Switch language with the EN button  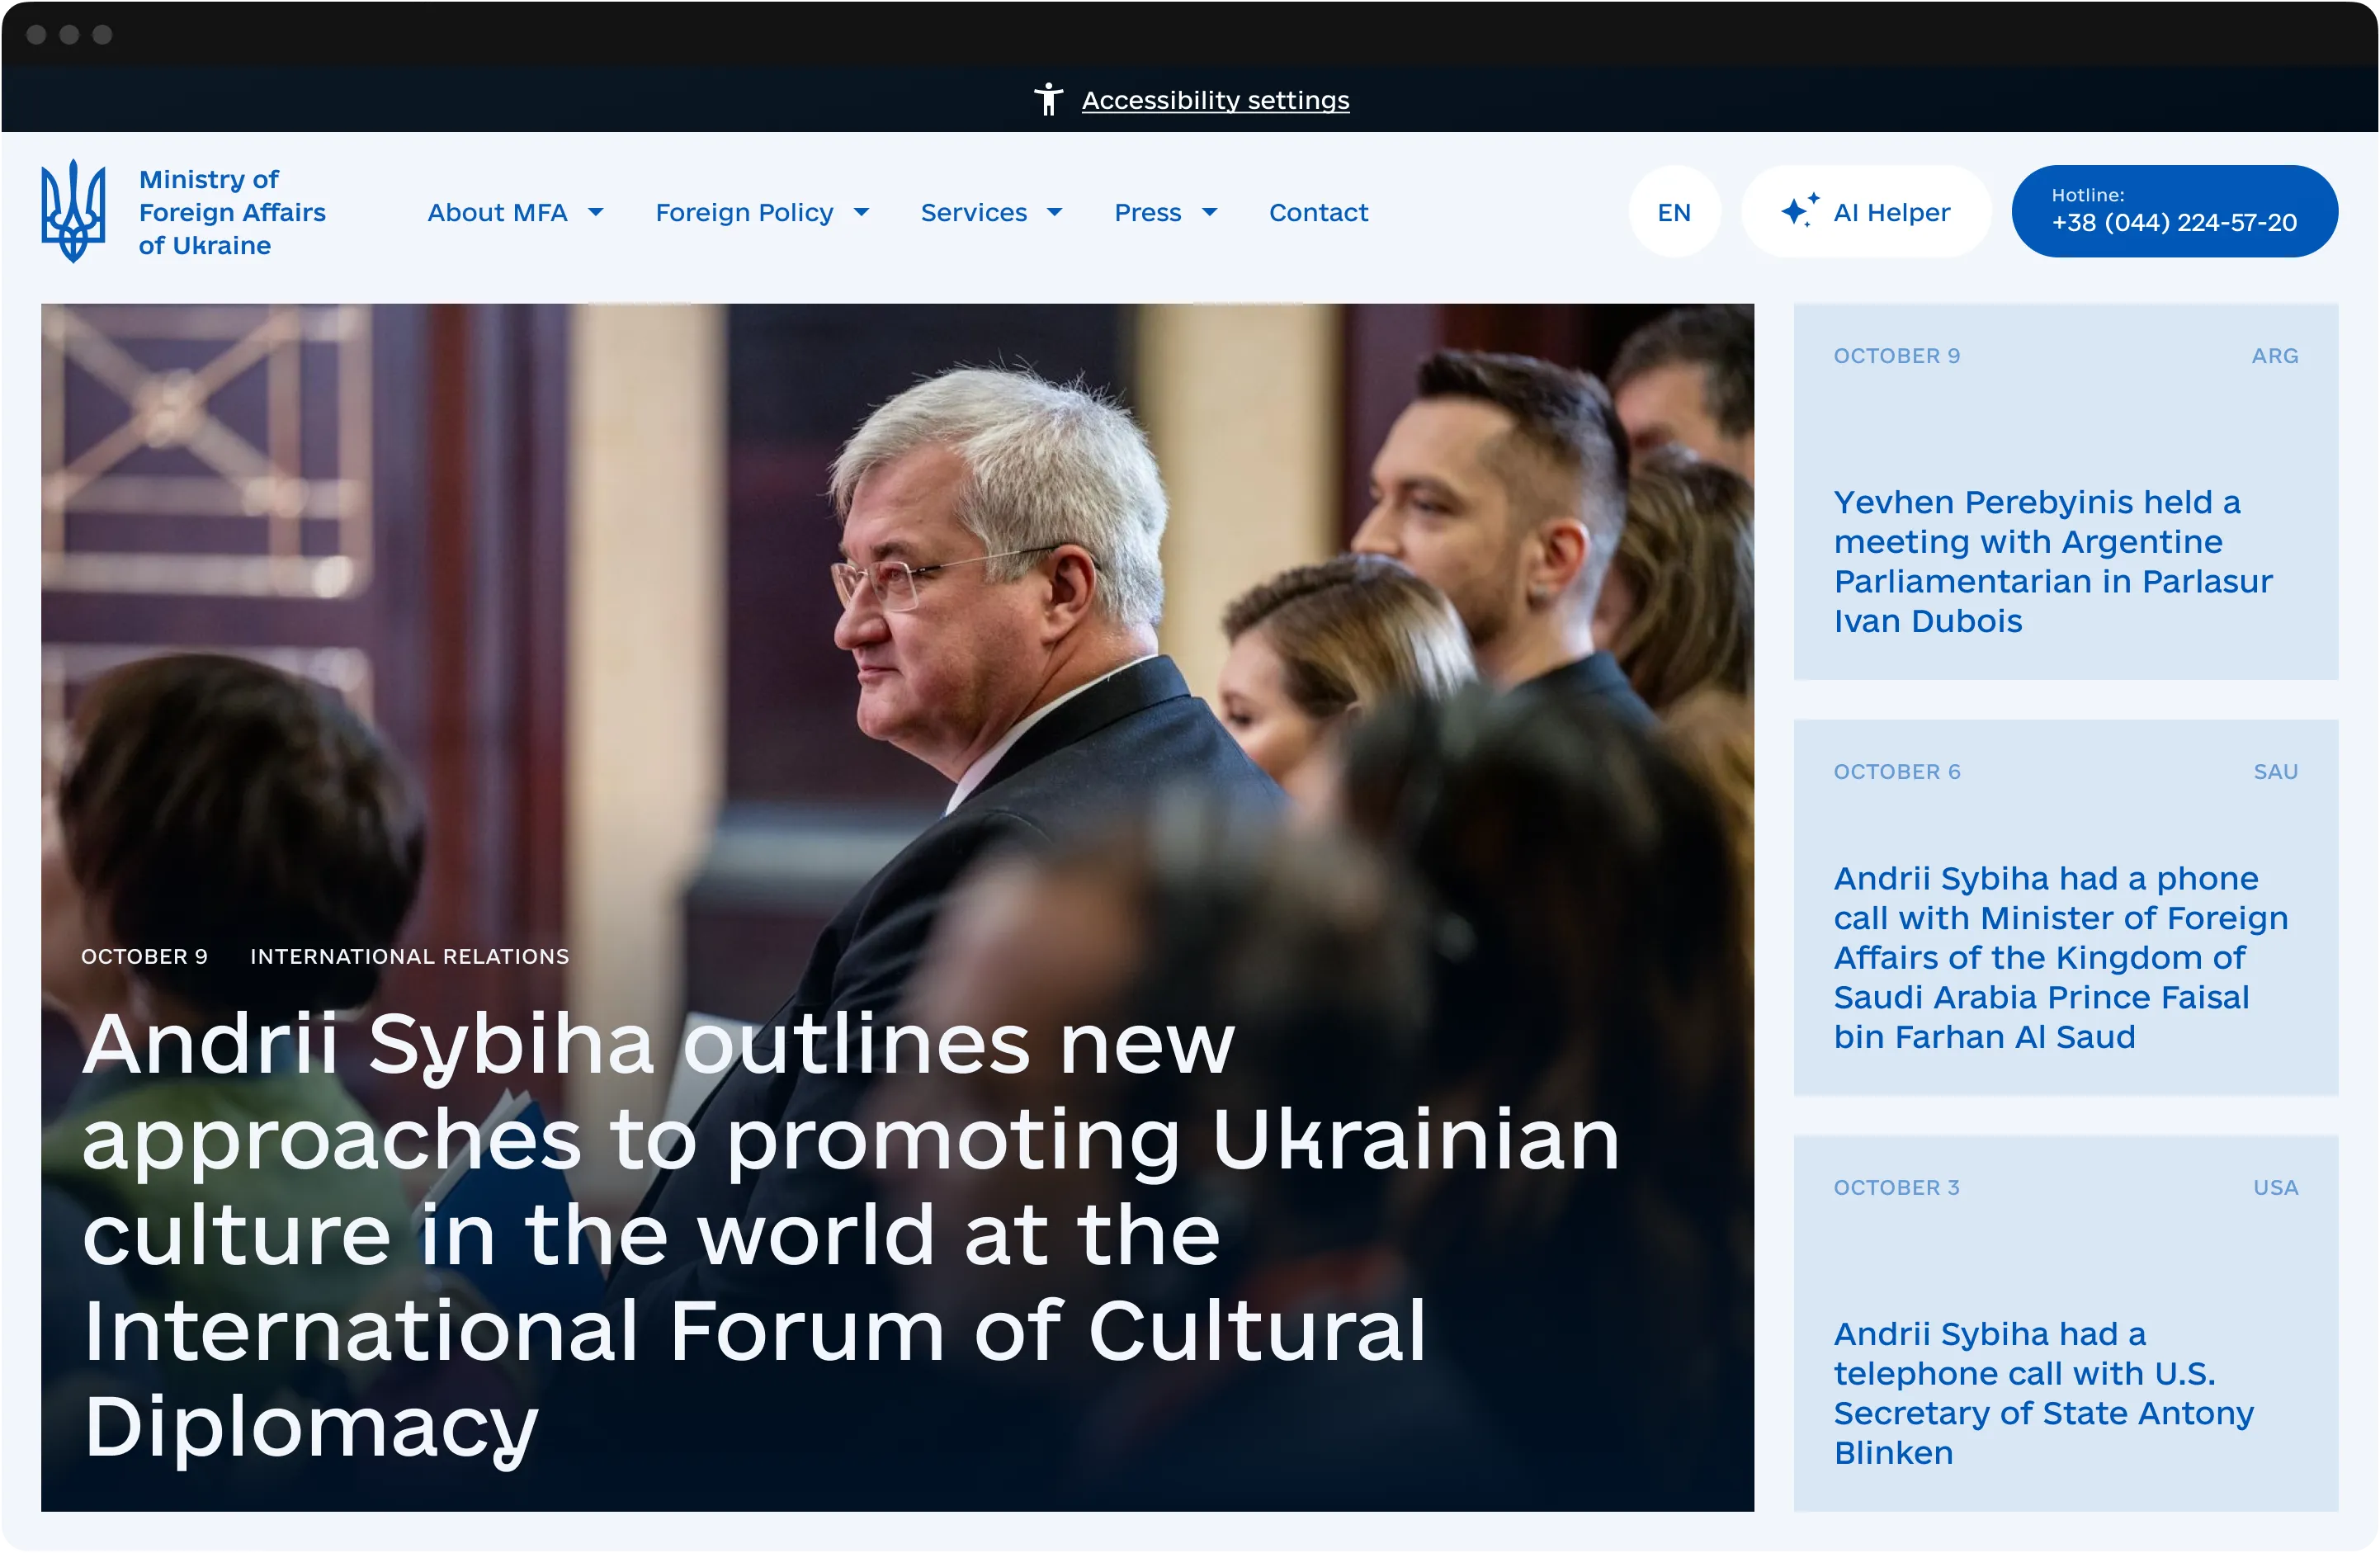pos(1674,212)
